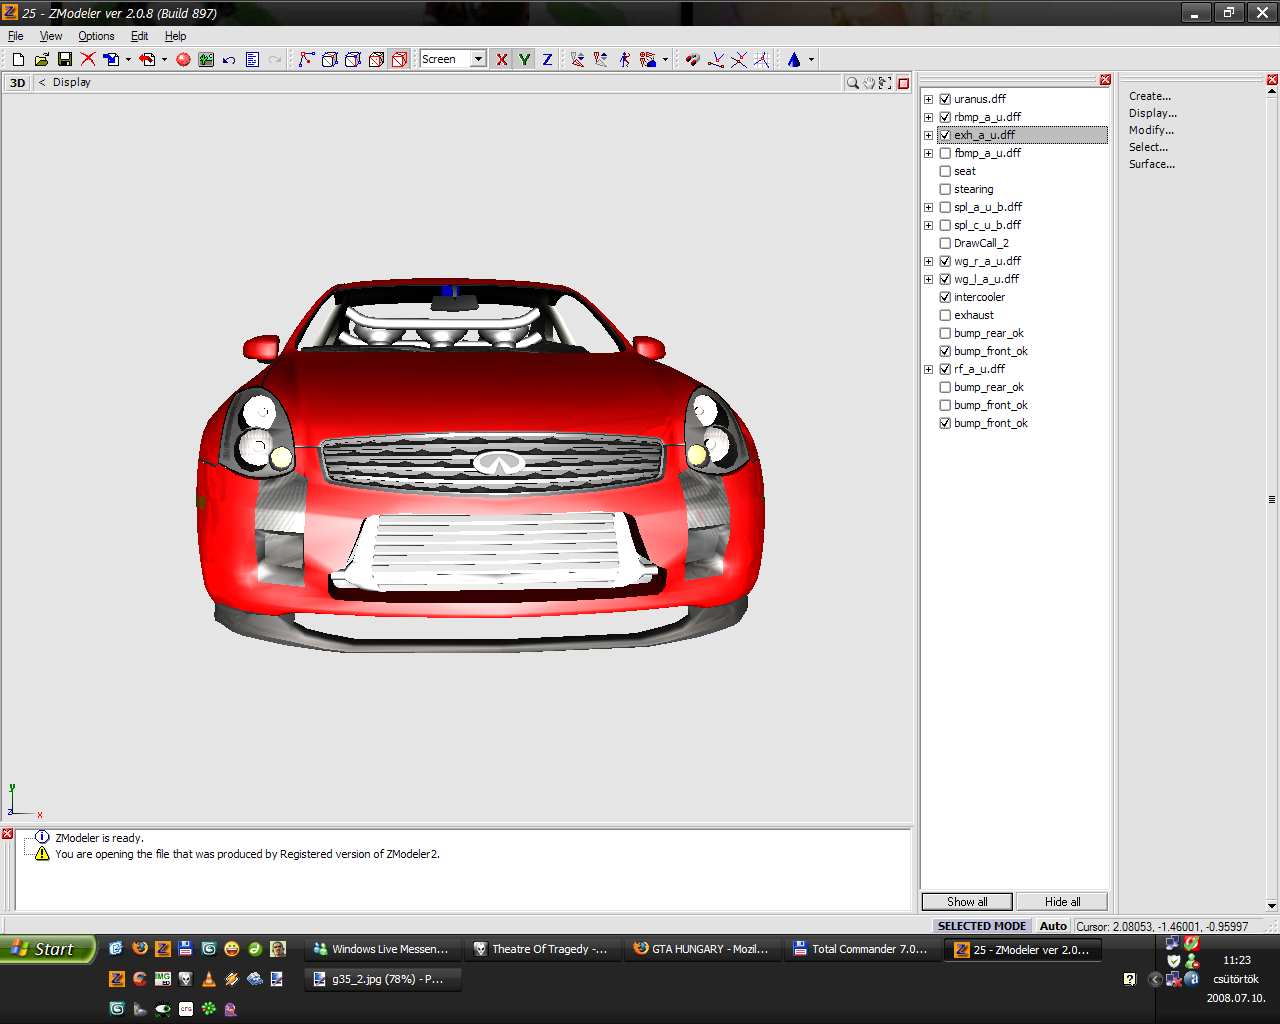1280x1024 pixels.
Task: Expand the wg_r_a_u.dff tree node
Action: [928, 261]
